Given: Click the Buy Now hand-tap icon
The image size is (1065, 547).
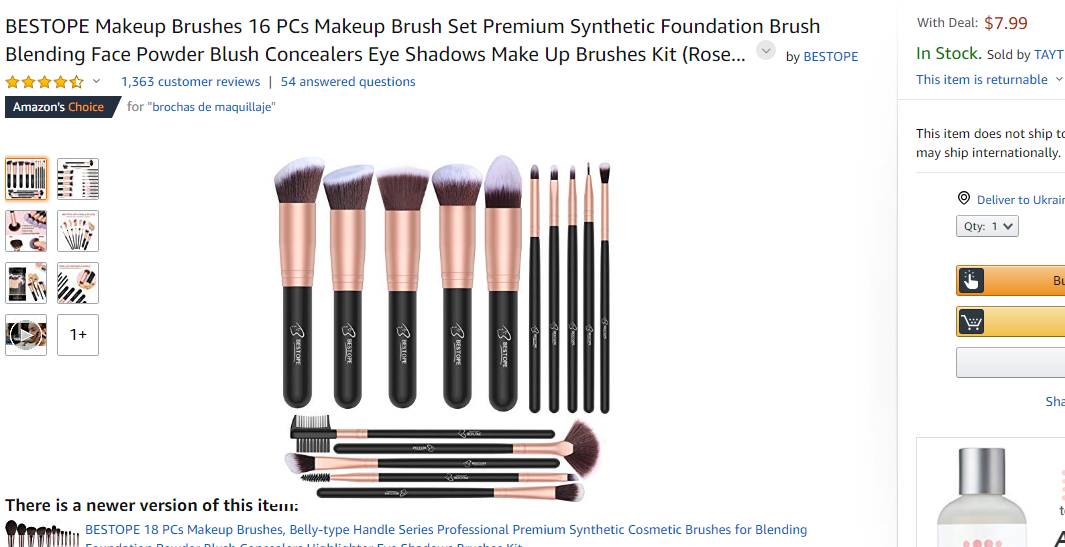Looking at the screenshot, I should [x=971, y=280].
